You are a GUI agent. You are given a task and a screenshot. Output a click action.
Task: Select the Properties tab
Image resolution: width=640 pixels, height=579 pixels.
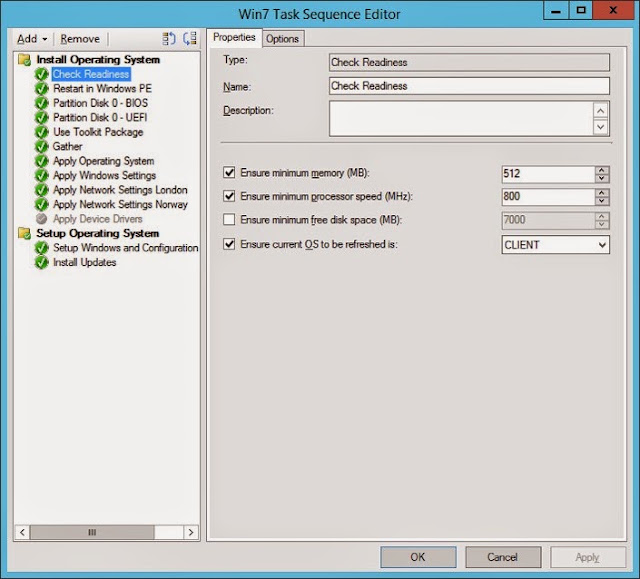(x=234, y=38)
